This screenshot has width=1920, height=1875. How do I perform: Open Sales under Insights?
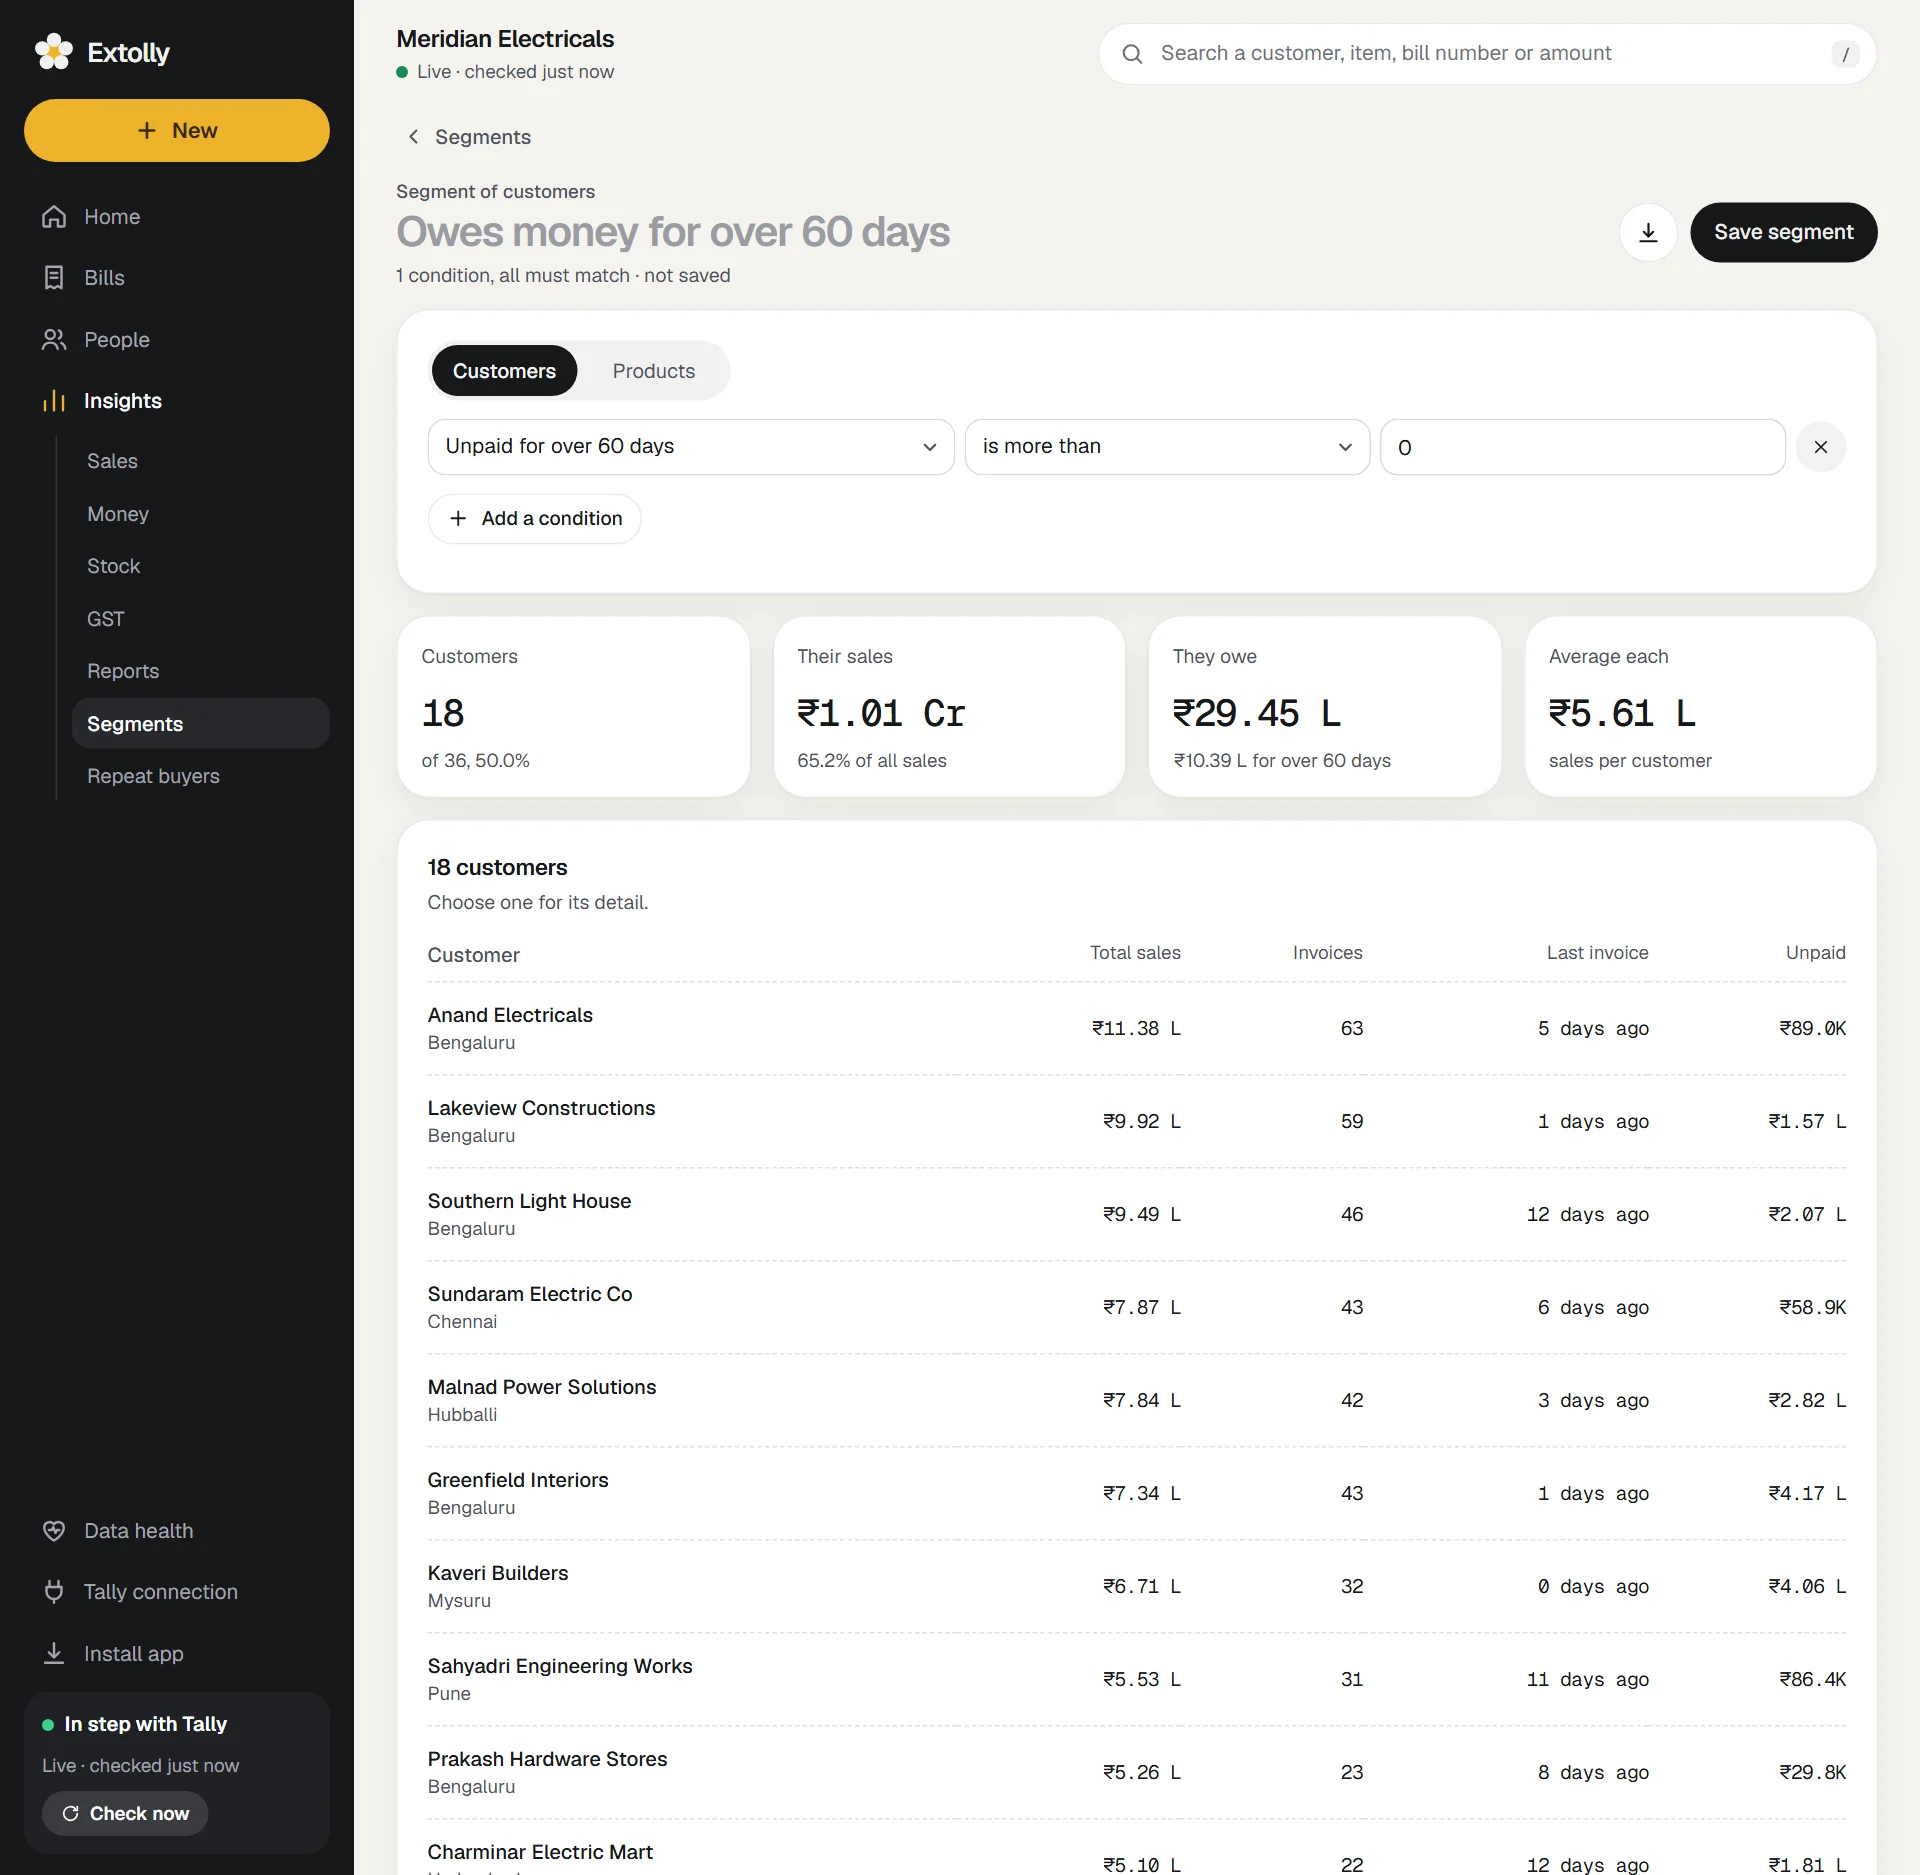pos(201,461)
